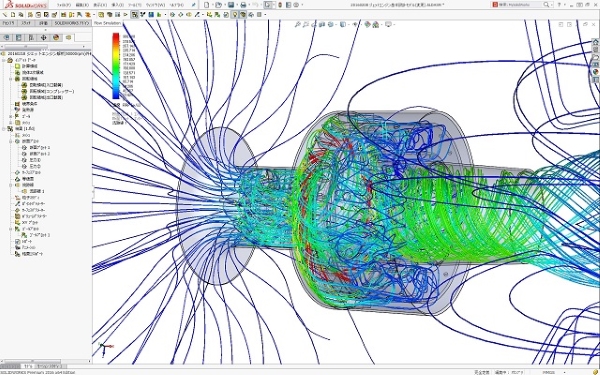
Task: Open the DisplayManager panel tab
Action: coord(56,38)
